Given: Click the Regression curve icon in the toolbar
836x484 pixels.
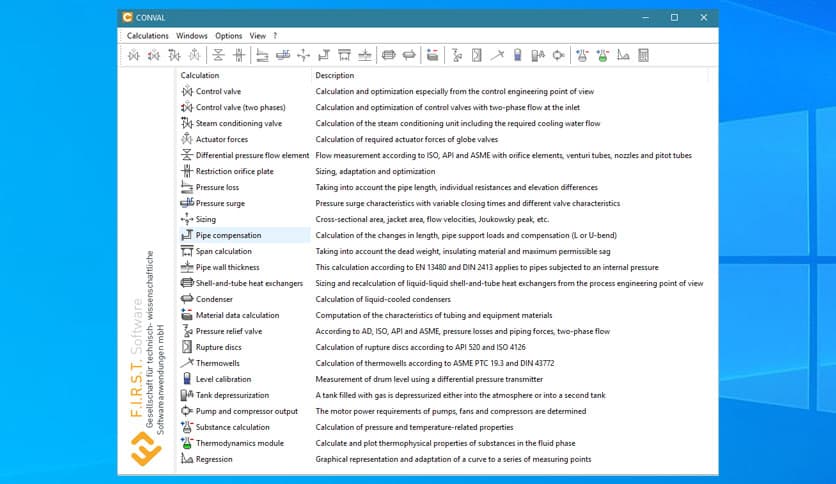Looking at the screenshot, I should coord(623,55).
